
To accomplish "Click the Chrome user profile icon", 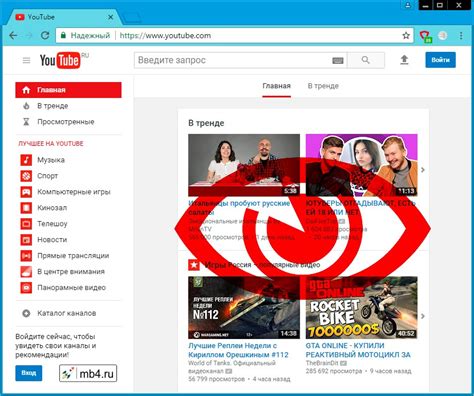I will point(408,5).
